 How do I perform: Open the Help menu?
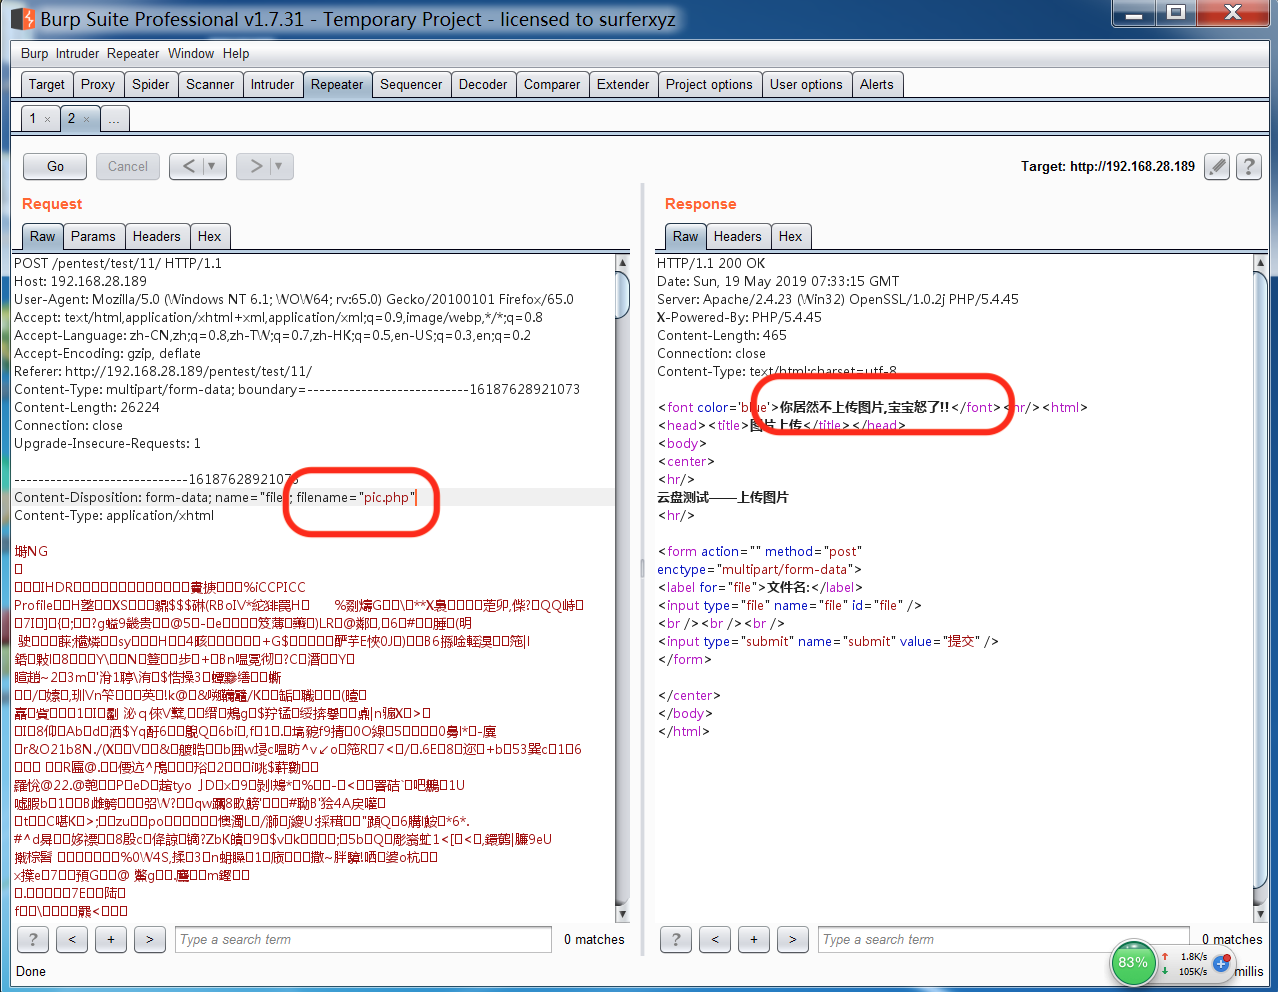pyautogui.click(x=236, y=53)
